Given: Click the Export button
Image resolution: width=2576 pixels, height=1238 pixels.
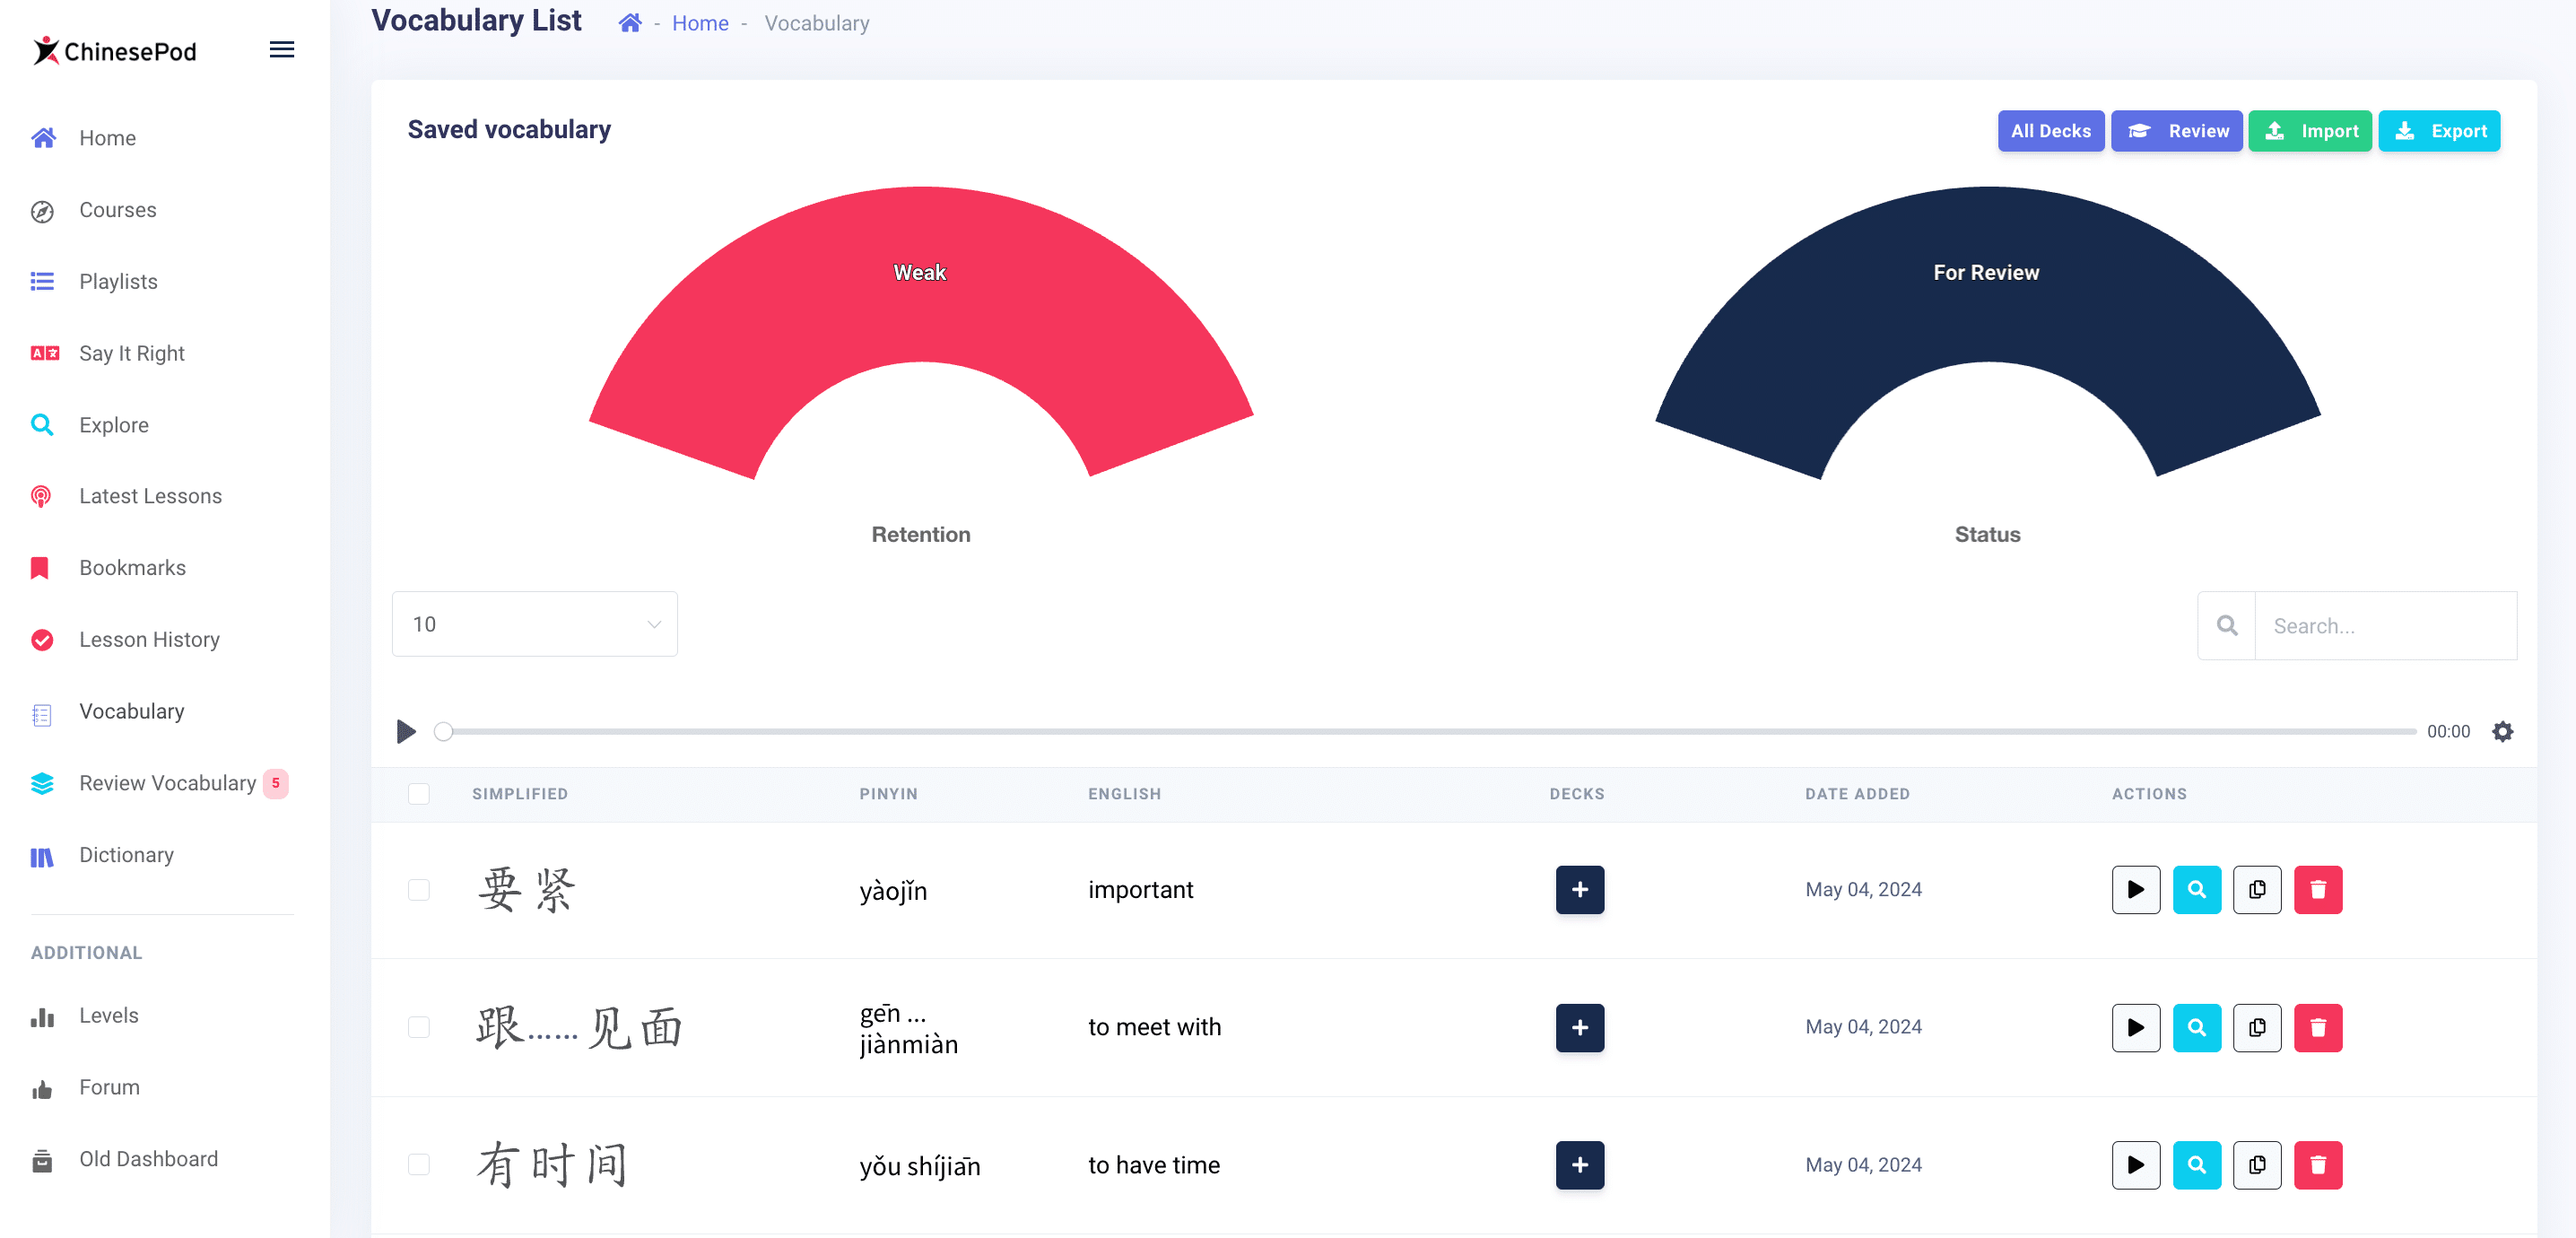Looking at the screenshot, I should pos(2439,131).
